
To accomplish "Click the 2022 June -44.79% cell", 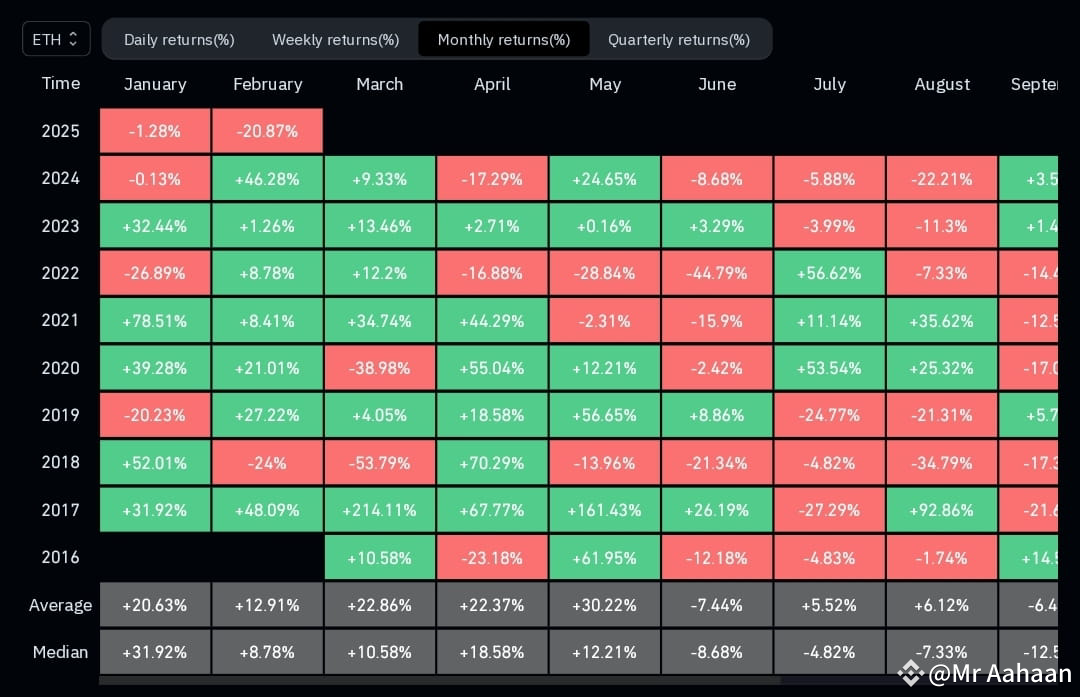I will [717, 273].
